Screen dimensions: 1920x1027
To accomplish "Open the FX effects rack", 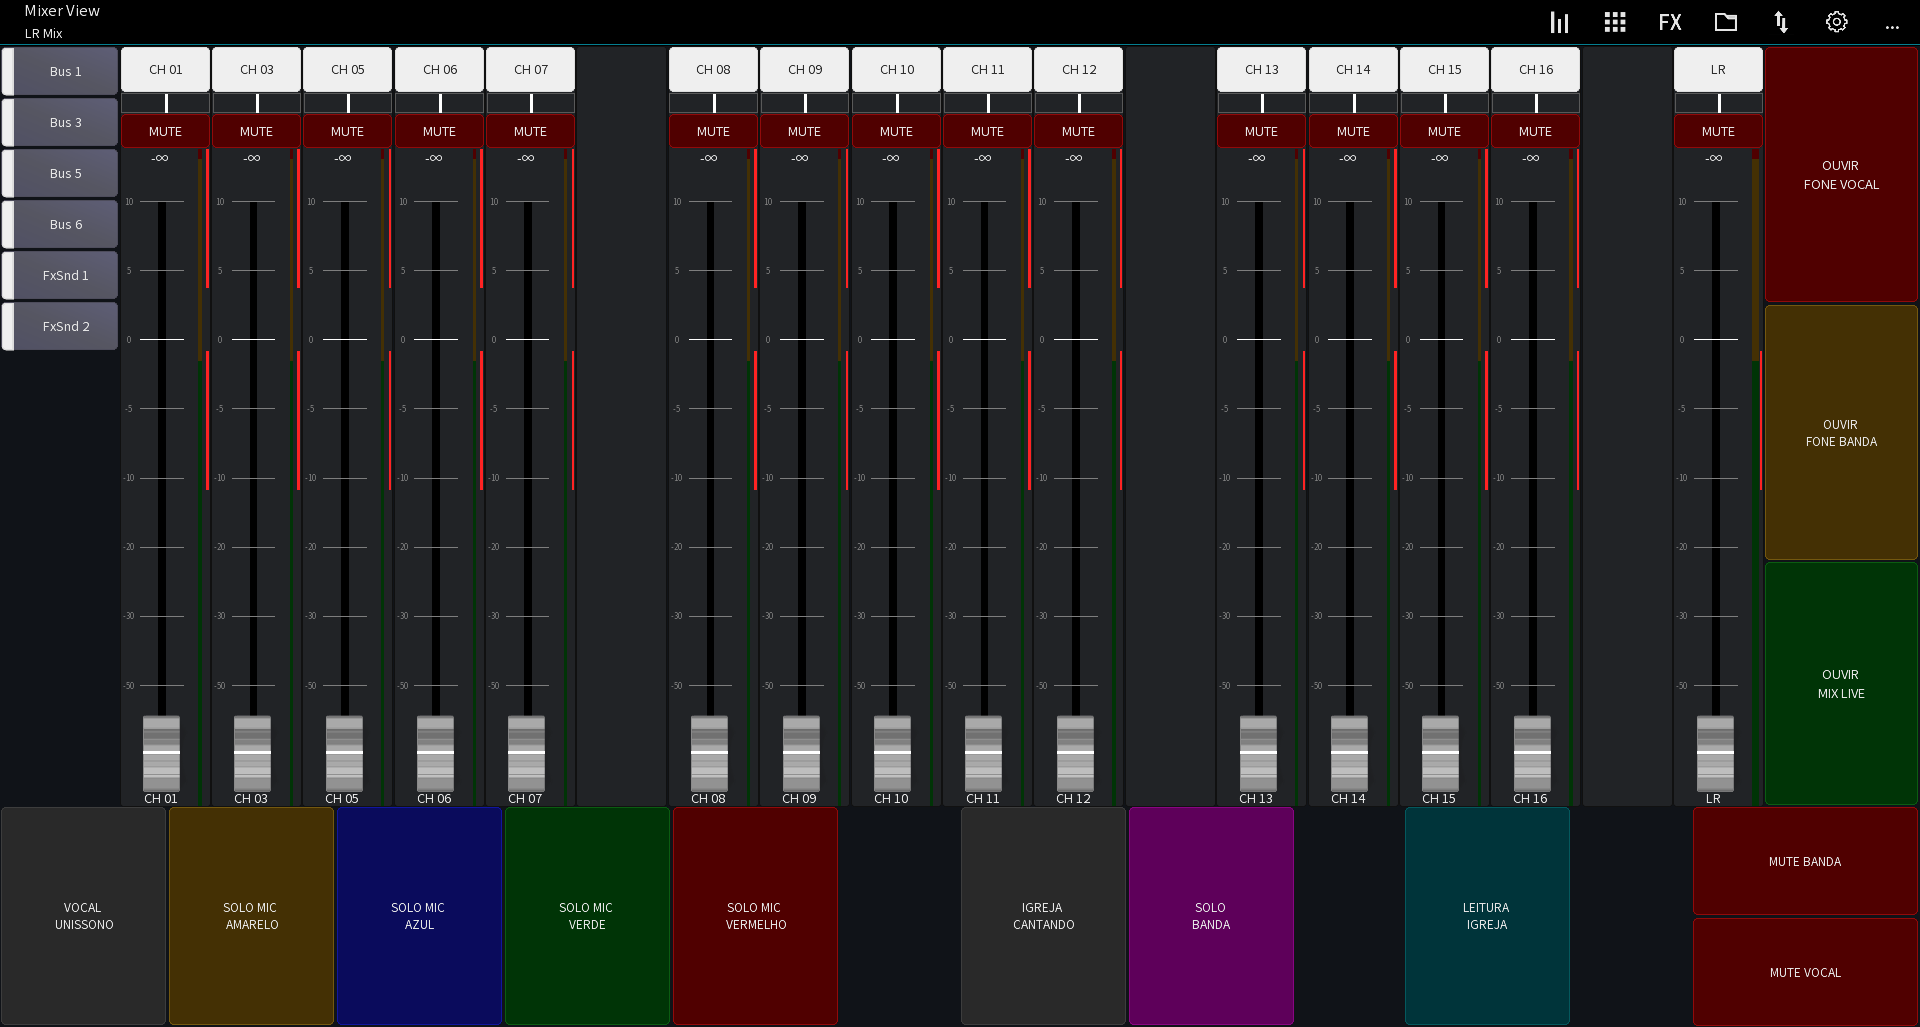I will [1670, 21].
